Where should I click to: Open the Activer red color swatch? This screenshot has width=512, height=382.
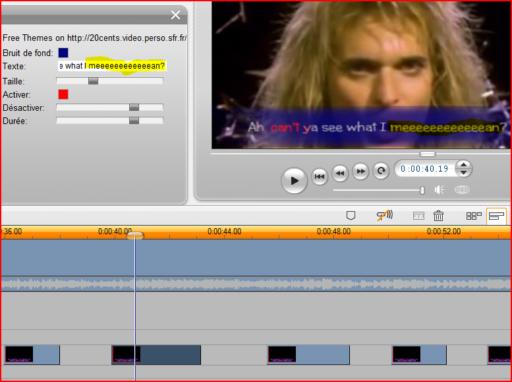[63, 94]
